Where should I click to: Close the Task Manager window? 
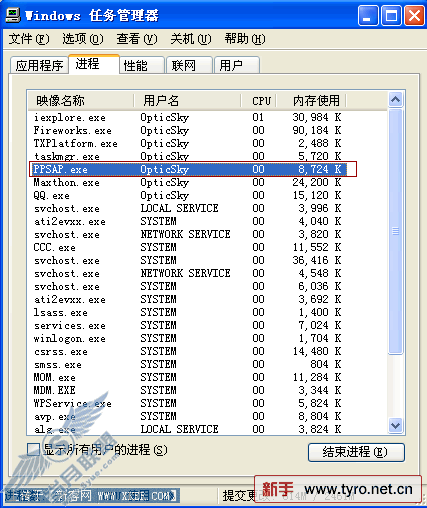point(414,15)
